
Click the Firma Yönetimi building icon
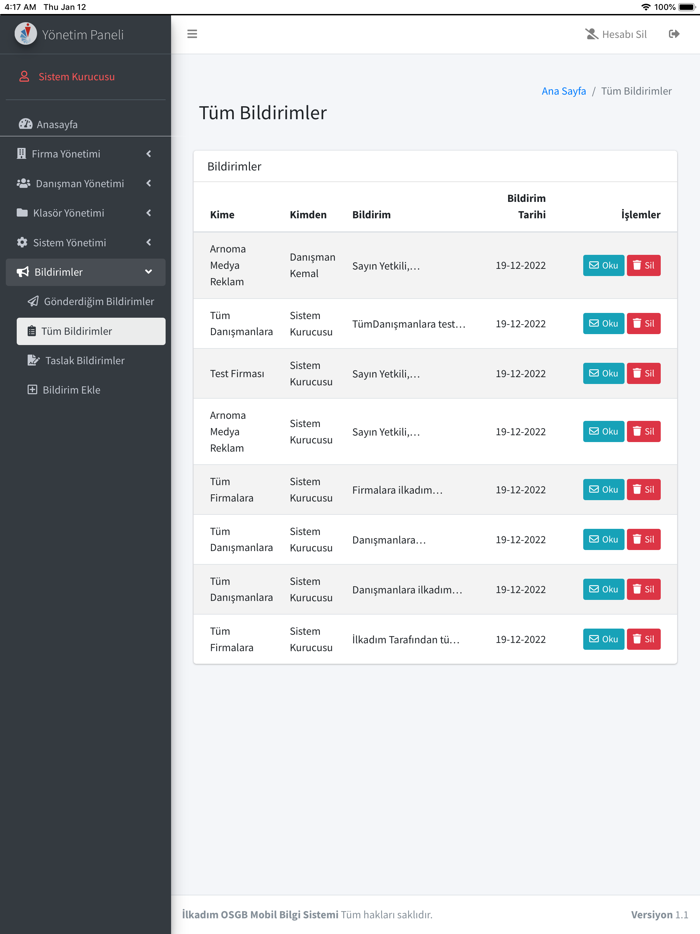(21, 154)
